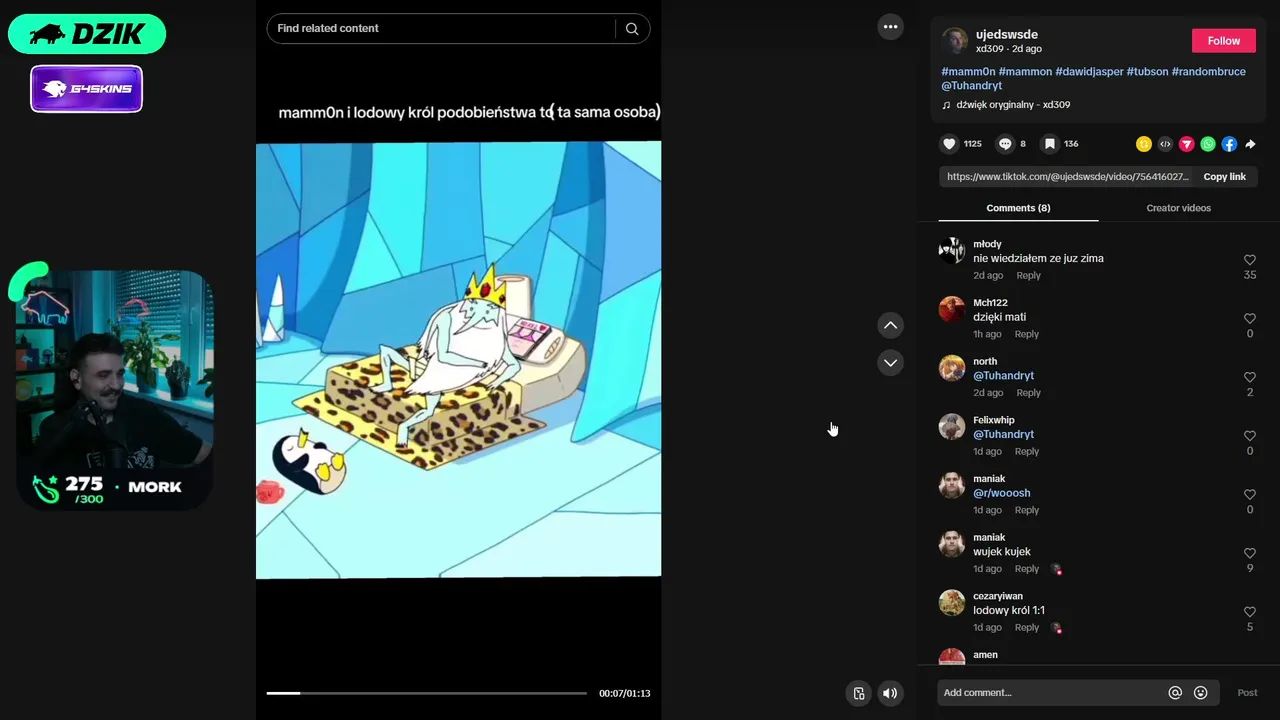Screen dimensions: 1280x720
Task: Open the three-dot more options menu
Action: point(890,27)
